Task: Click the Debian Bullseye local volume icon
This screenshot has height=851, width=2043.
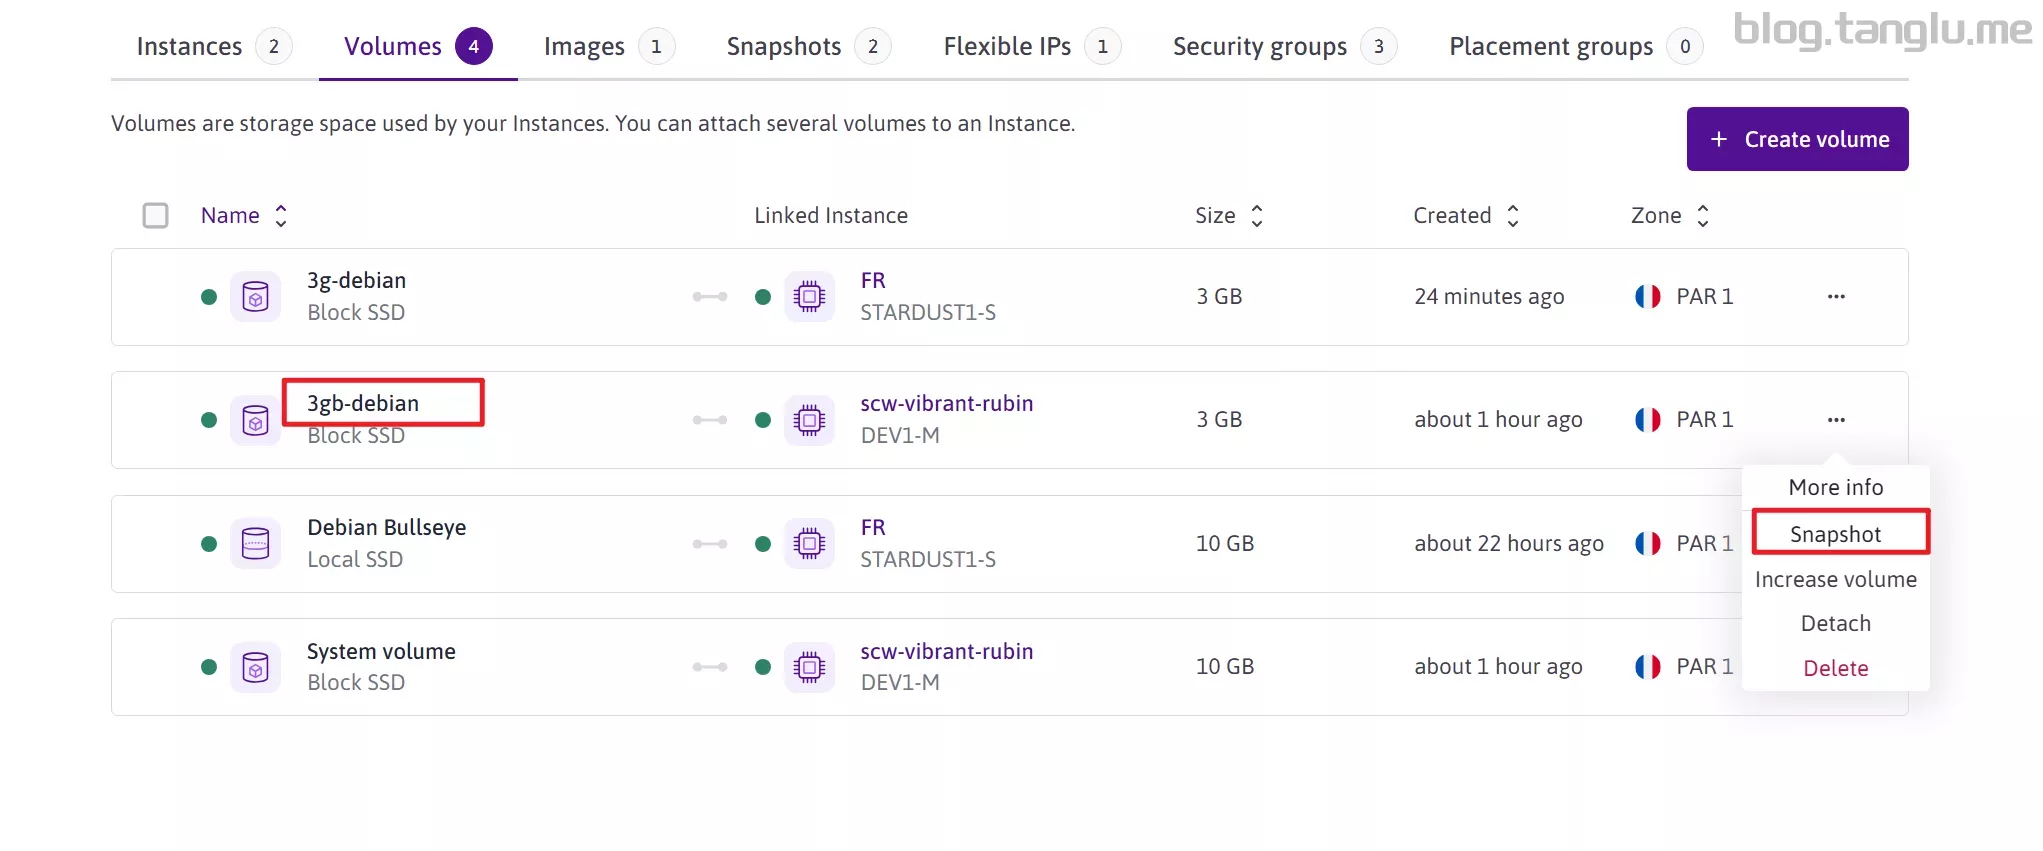Action: pos(255,544)
